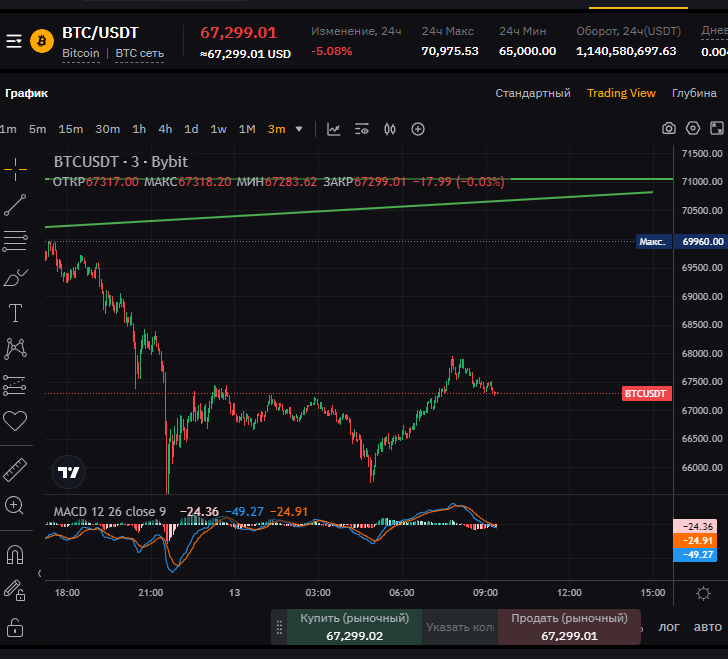728x659 pixels.
Task: Select the ruler measure tool
Action: click(x=15, y=470)
